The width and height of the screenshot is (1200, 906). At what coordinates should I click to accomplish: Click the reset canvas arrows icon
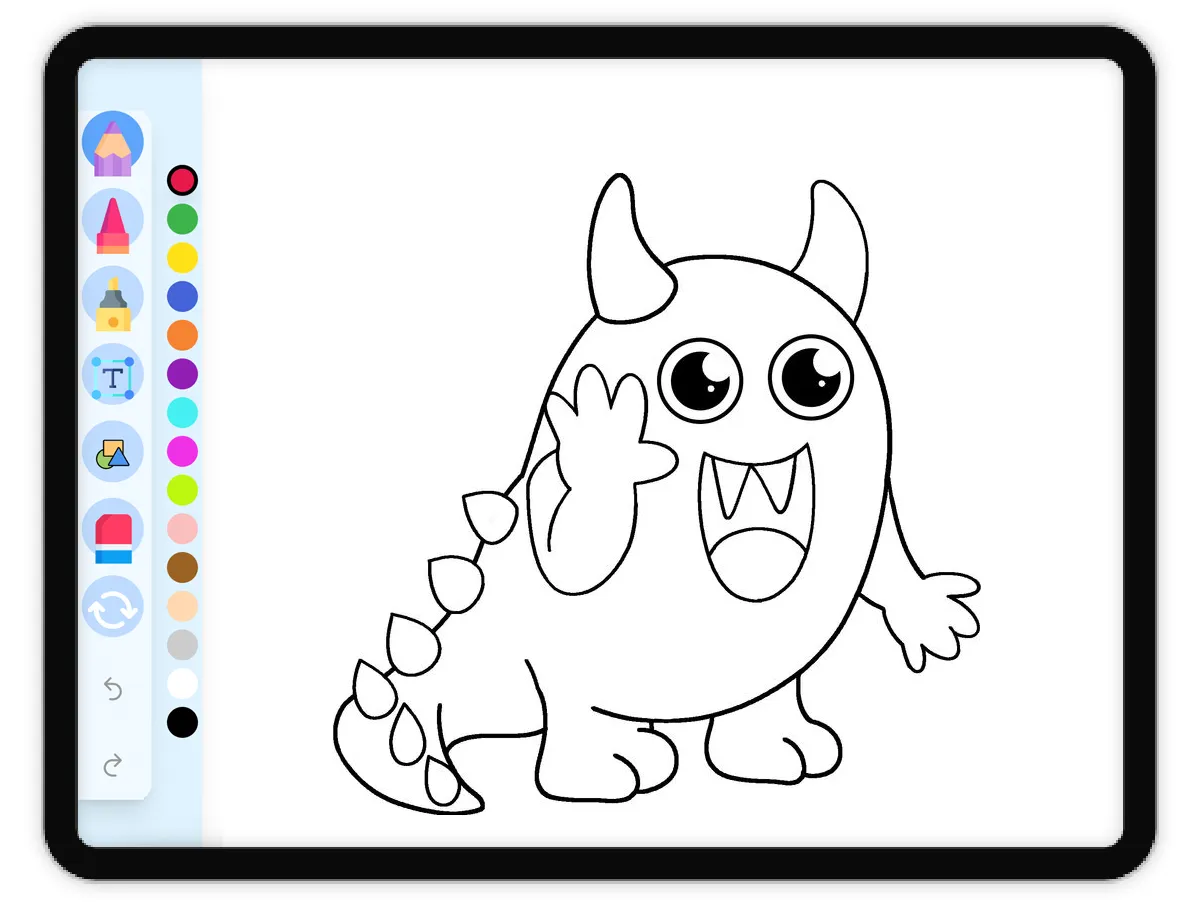coord(113,608)
